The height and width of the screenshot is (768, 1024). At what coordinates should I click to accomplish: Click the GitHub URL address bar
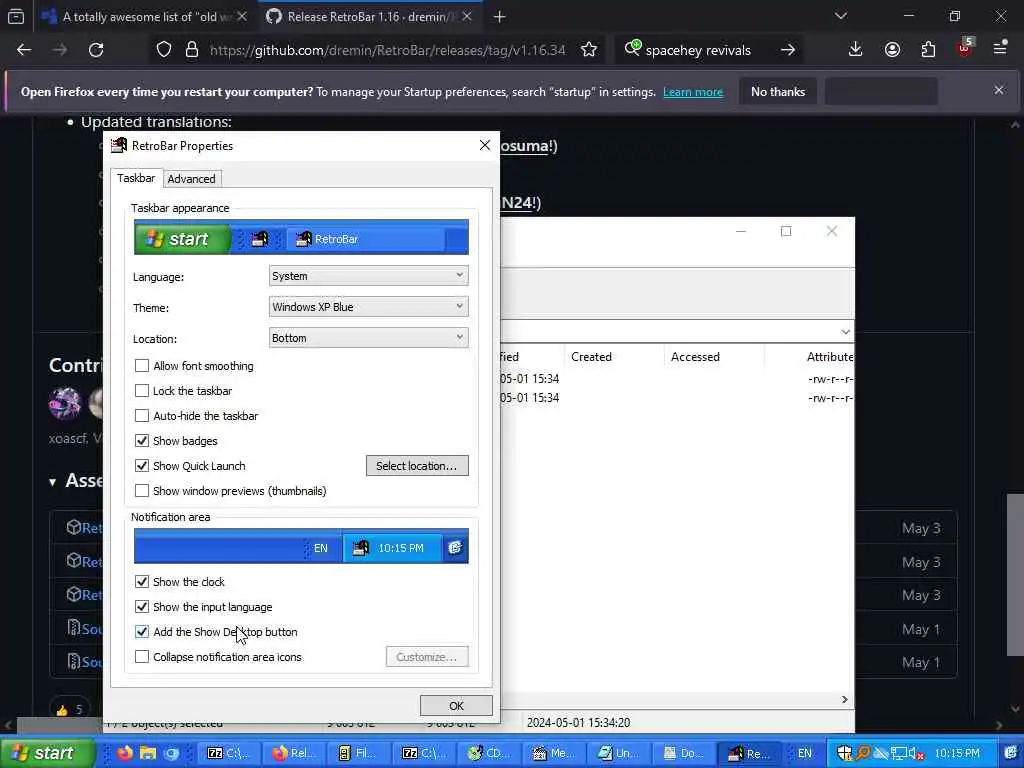[x=387, y=50]
